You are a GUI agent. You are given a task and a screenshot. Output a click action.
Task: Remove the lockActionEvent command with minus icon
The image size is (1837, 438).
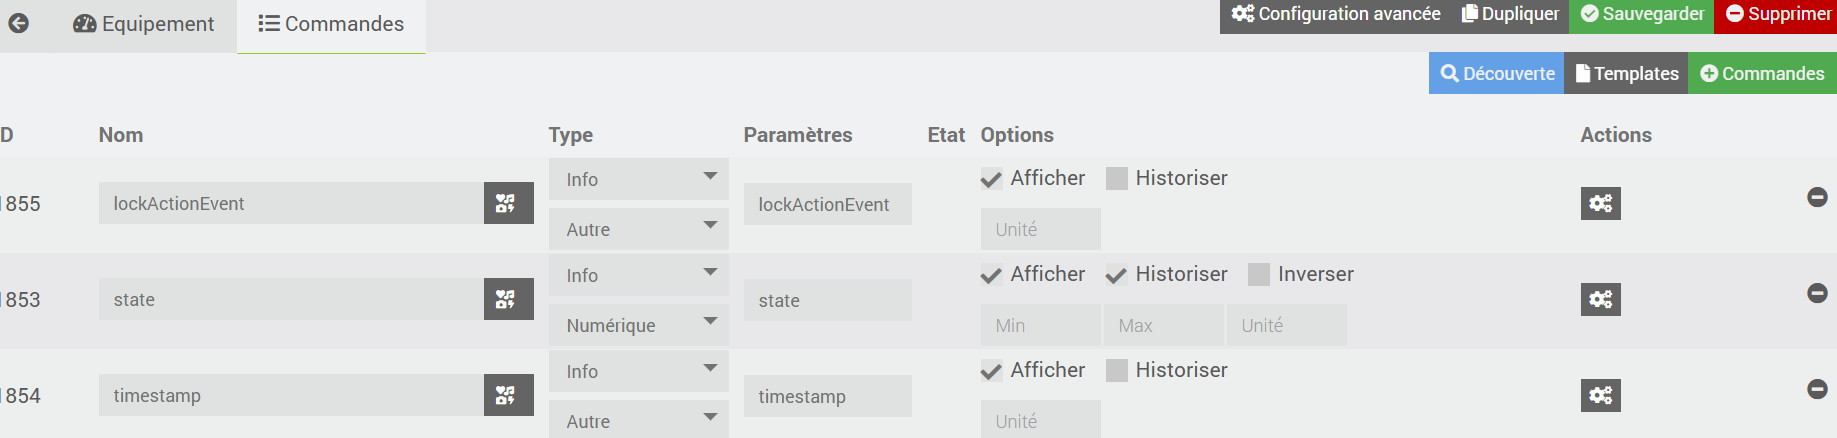(x=1817, y=197)
